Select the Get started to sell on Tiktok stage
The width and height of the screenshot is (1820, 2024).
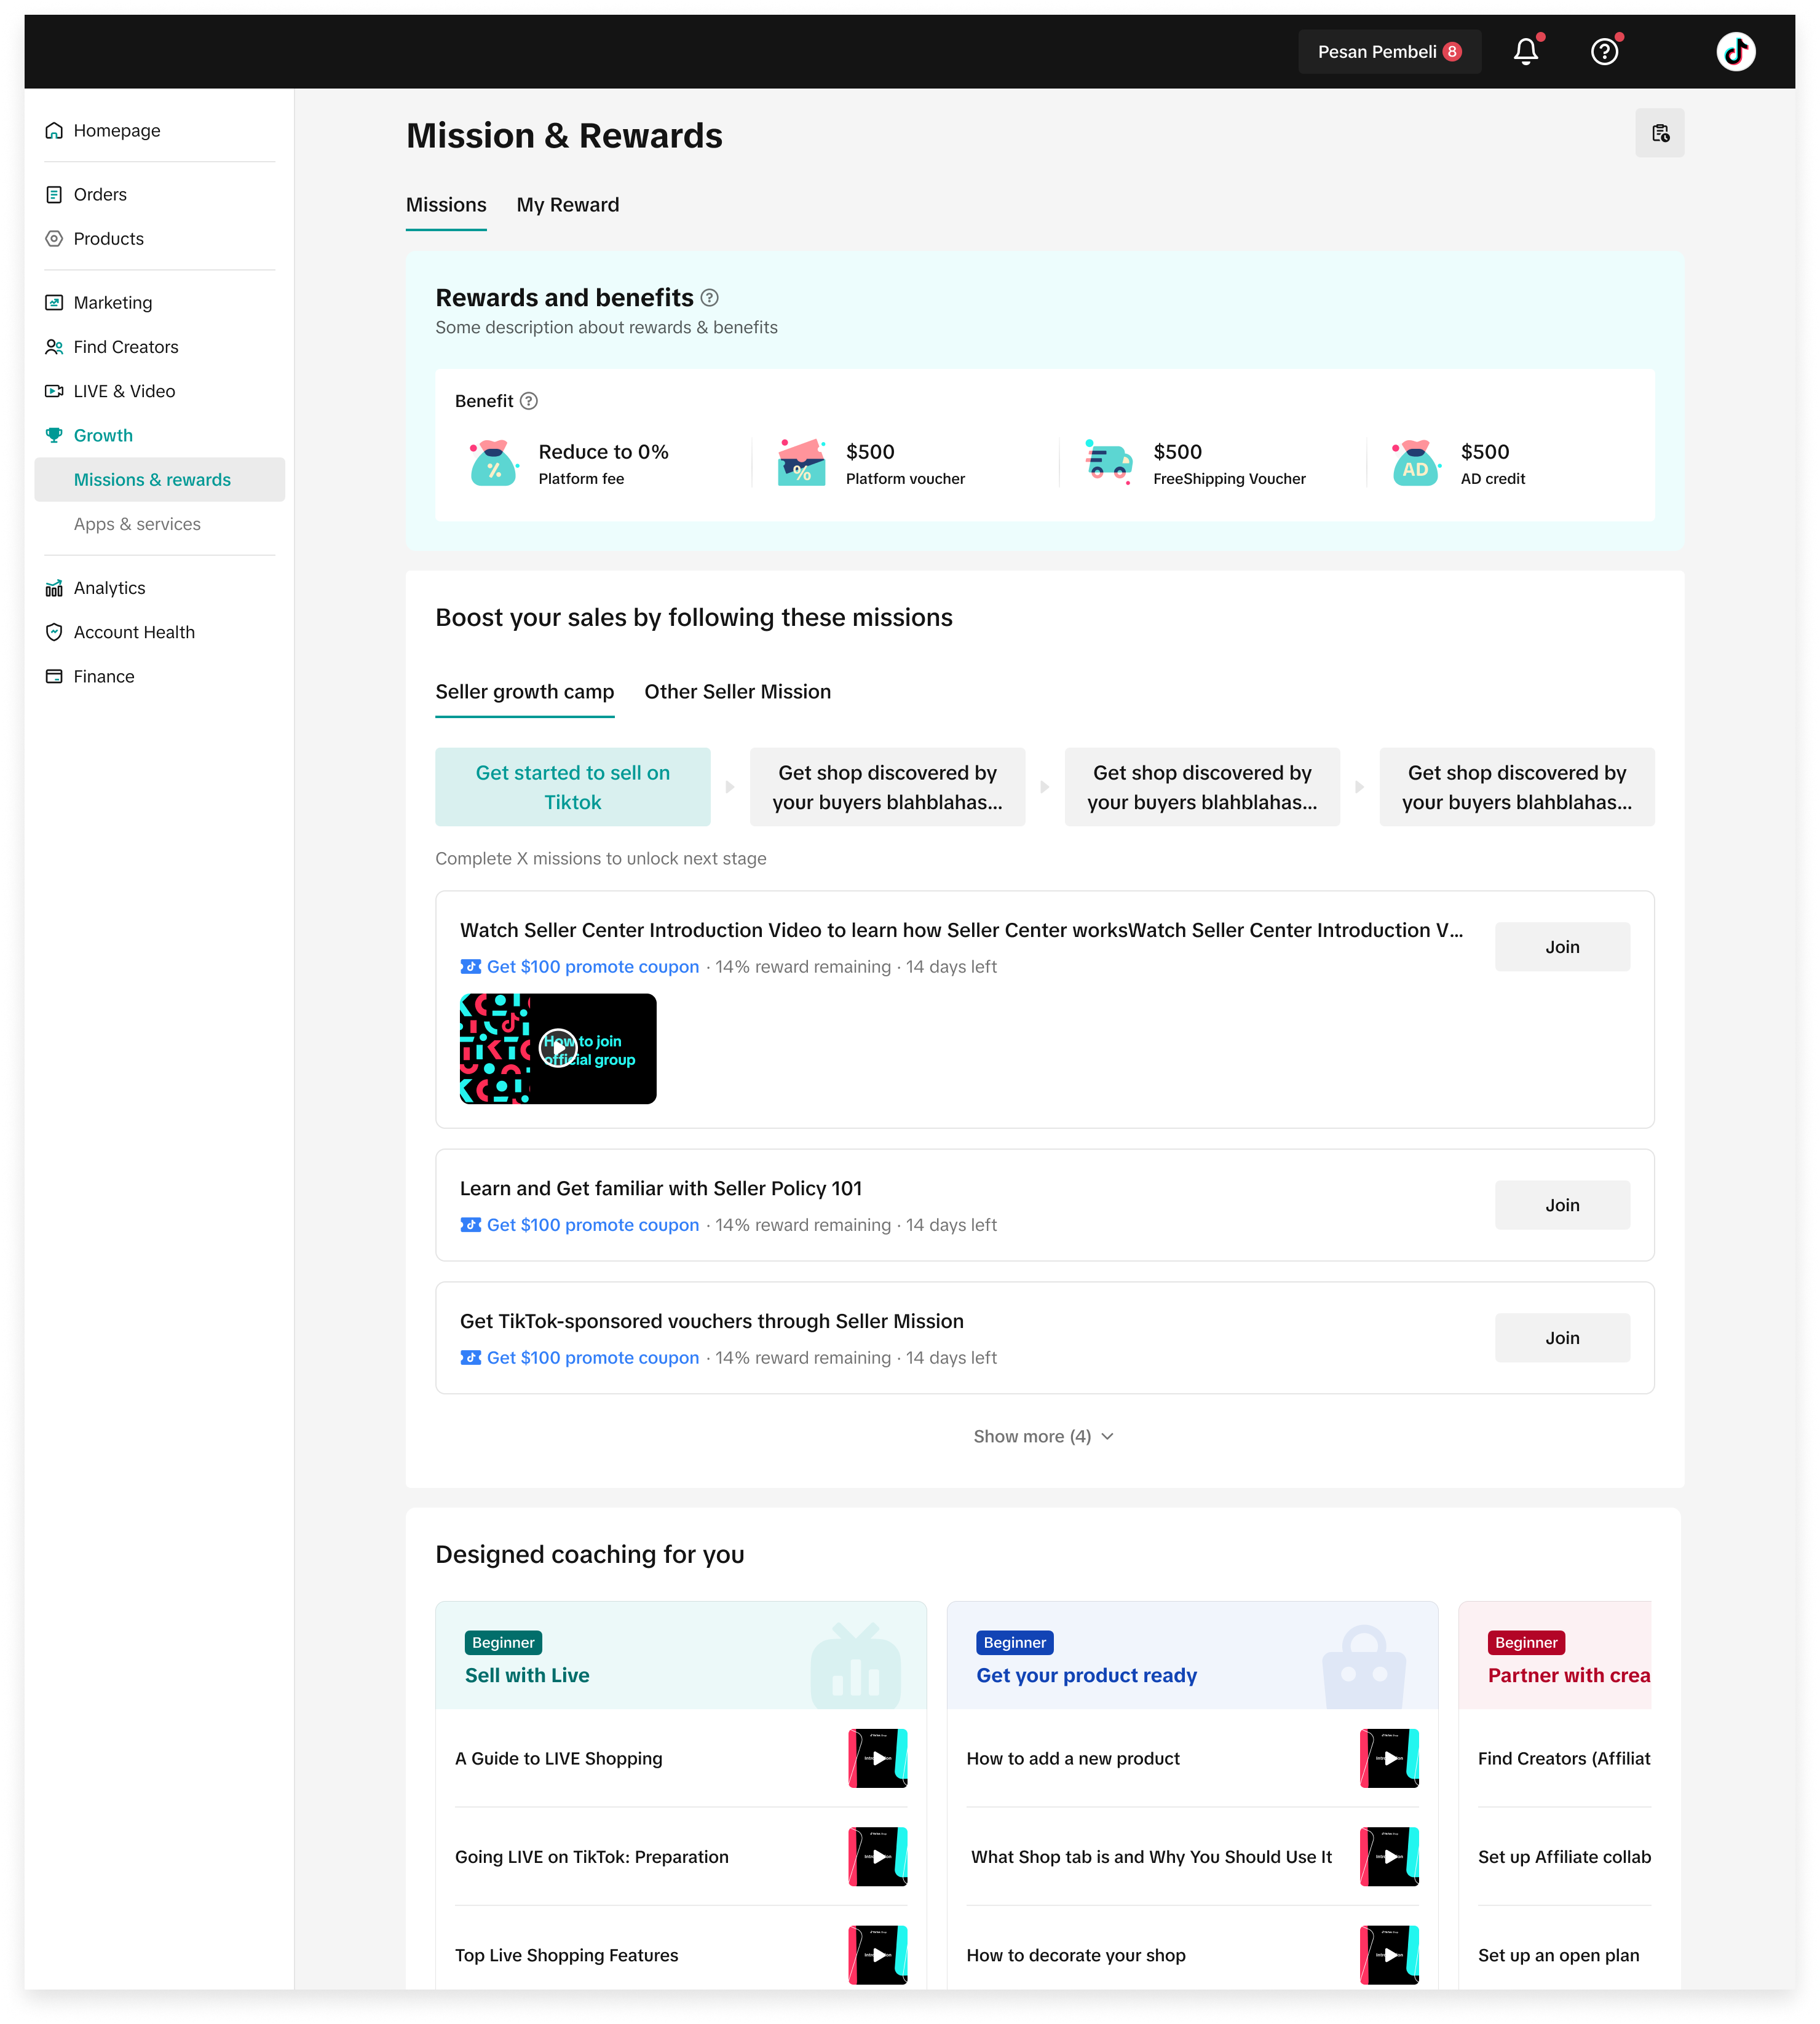(x=572, y=787)
